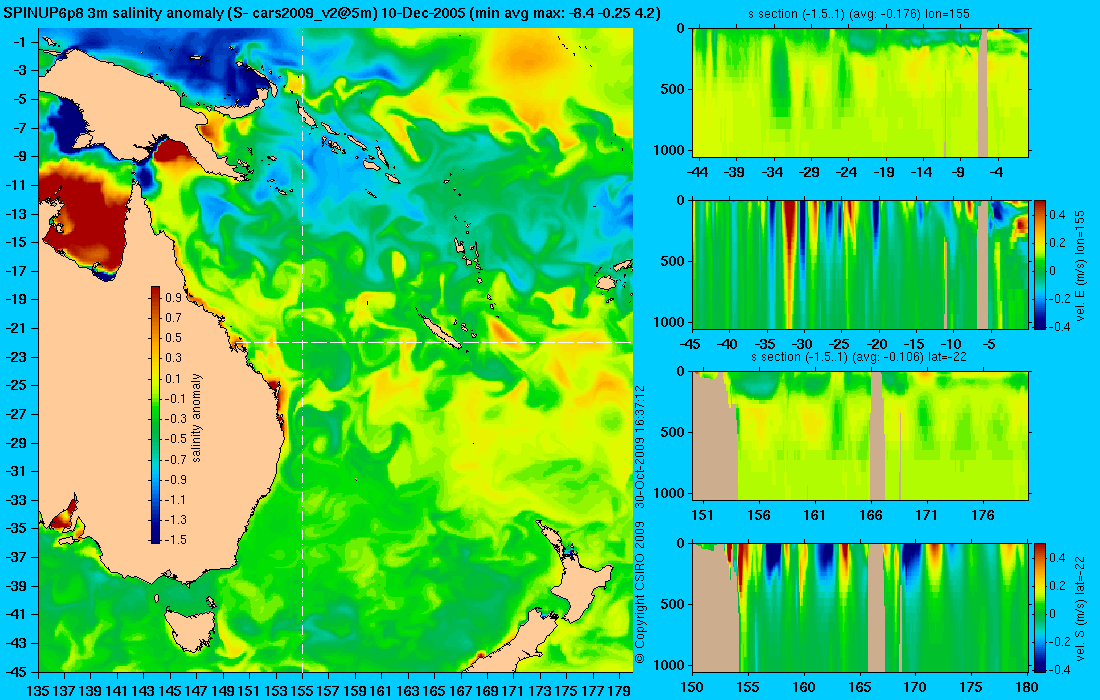Click the eastward velocity section plot
This screenshot has height=700, width=1100.
click(861, 264)
